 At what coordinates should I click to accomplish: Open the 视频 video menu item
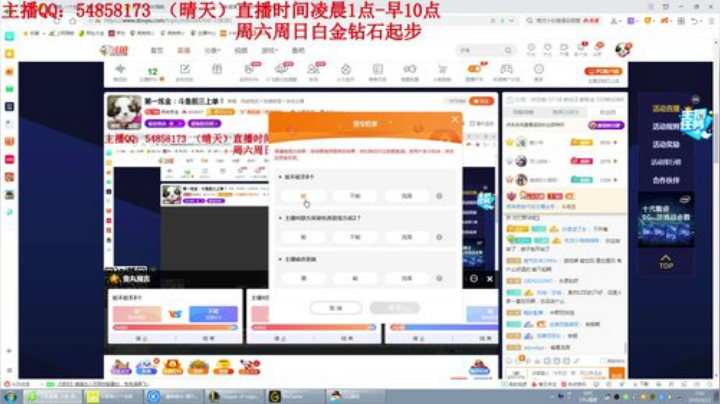241,50
